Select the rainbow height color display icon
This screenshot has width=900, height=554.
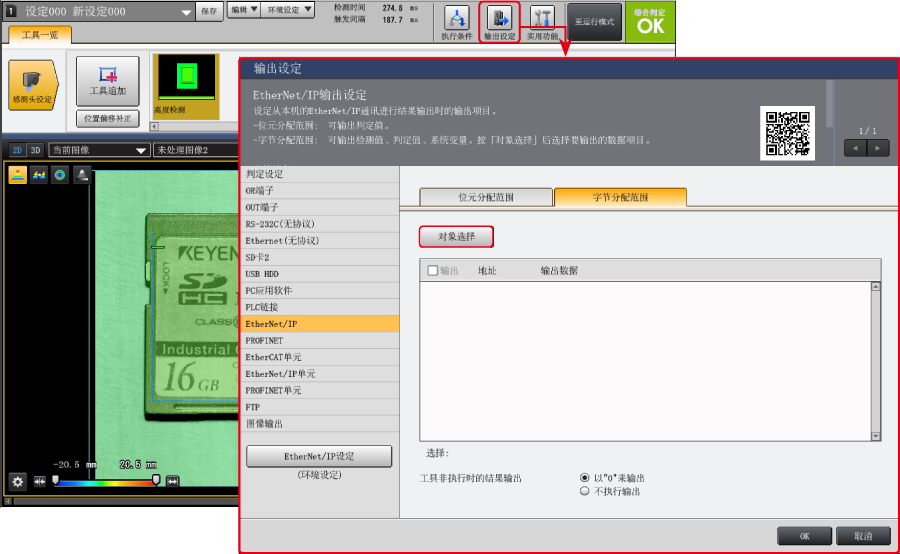(x=18, y=175)
